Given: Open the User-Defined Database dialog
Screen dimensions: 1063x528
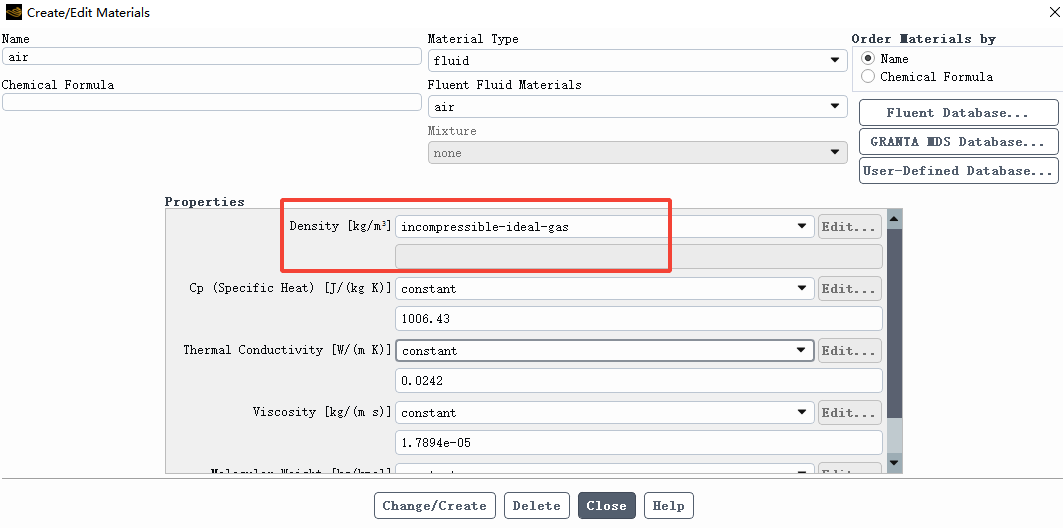Looking at the screenshot, I should (958, 171).
